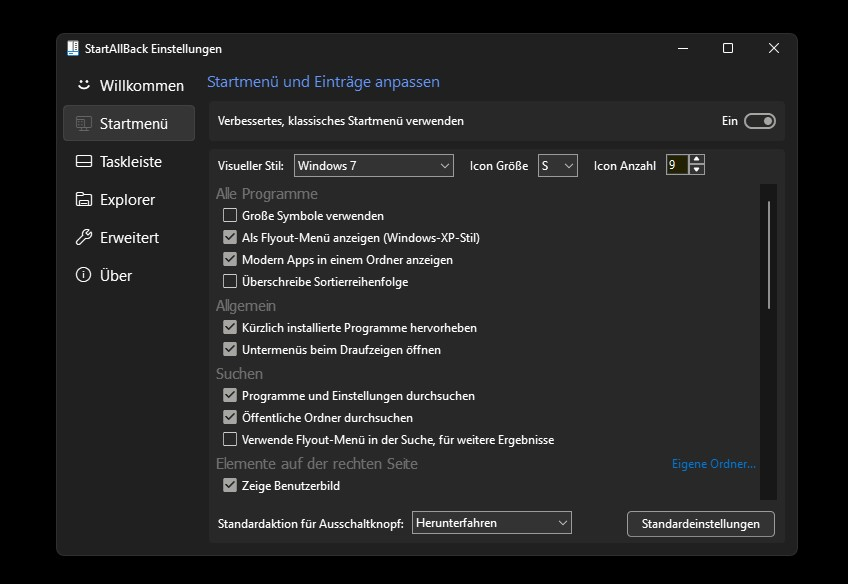Click the Willkommen smiley icon
The width and height of the screenshot is (848, 584).
pos(83,85)
